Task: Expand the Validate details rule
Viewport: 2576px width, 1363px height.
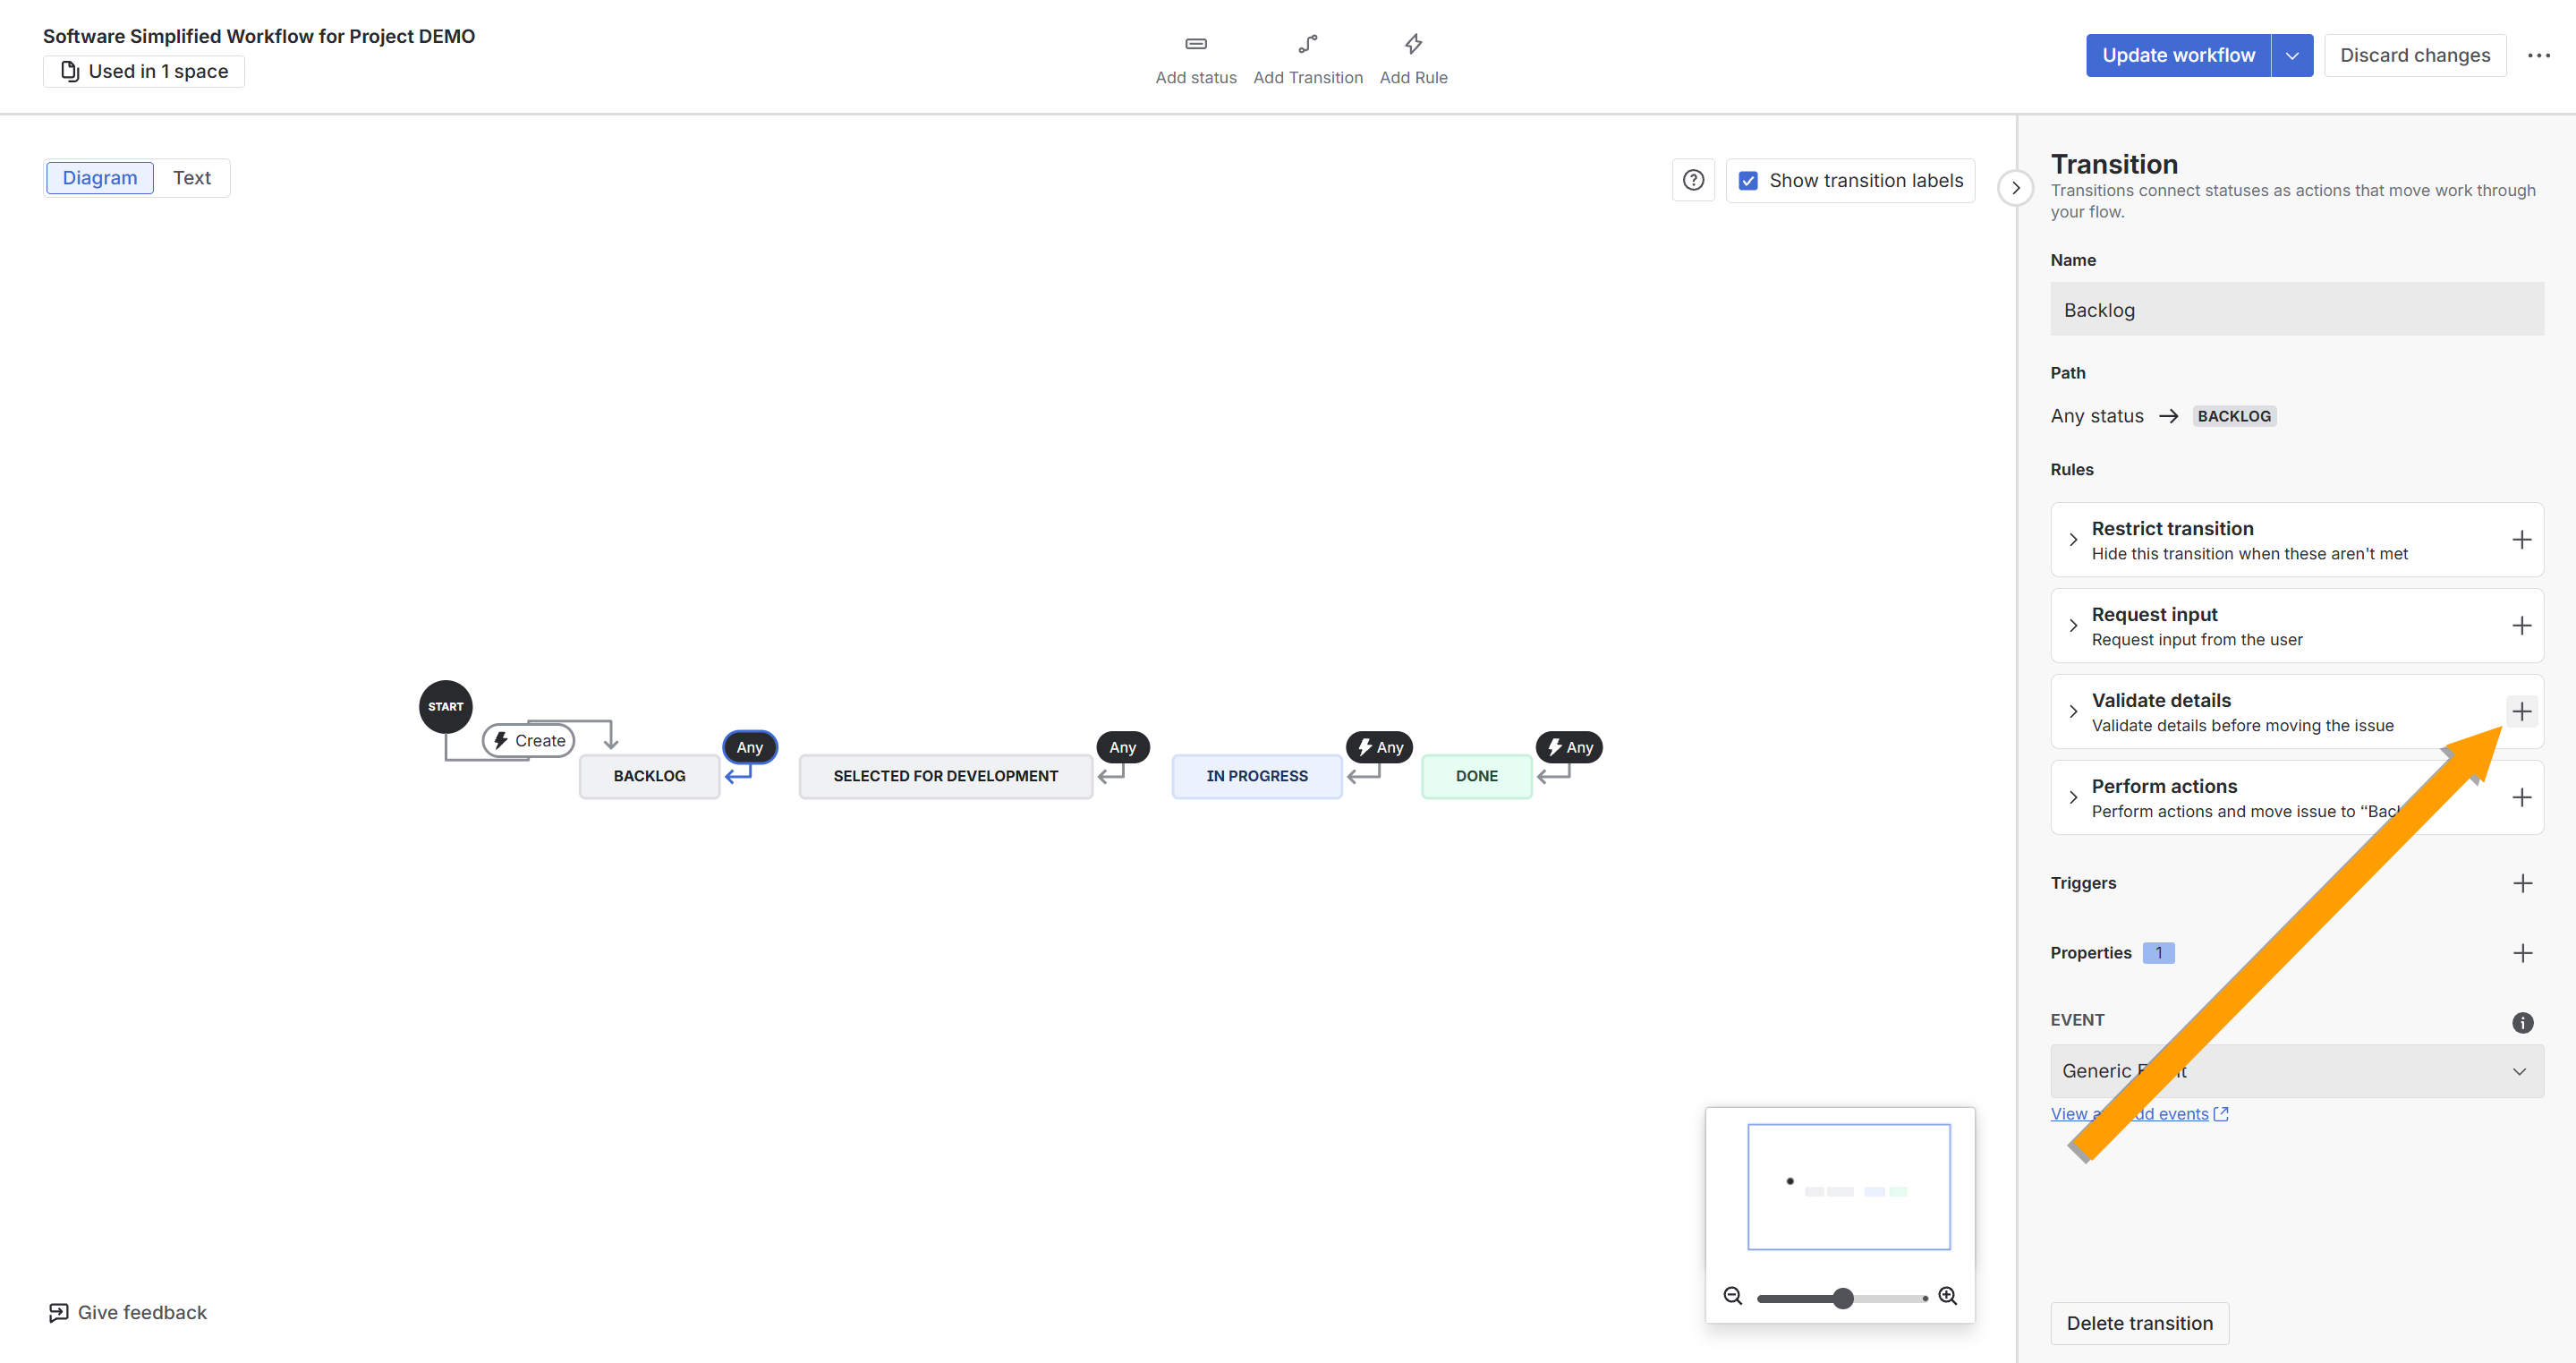Action: (x=2073, y=712)
